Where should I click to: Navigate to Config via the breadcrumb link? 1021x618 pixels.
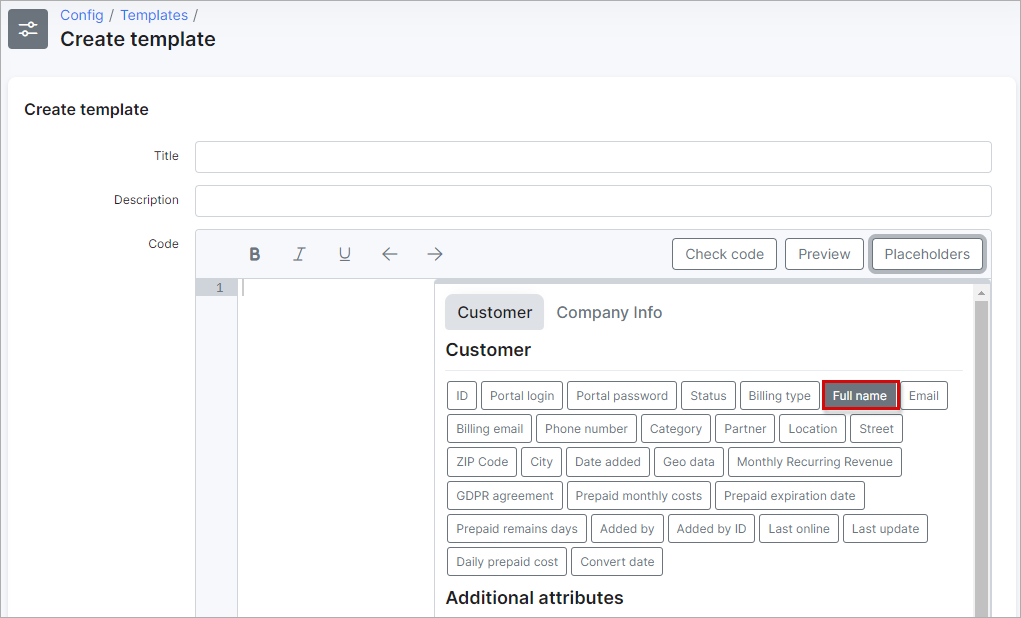coord(81,15)
